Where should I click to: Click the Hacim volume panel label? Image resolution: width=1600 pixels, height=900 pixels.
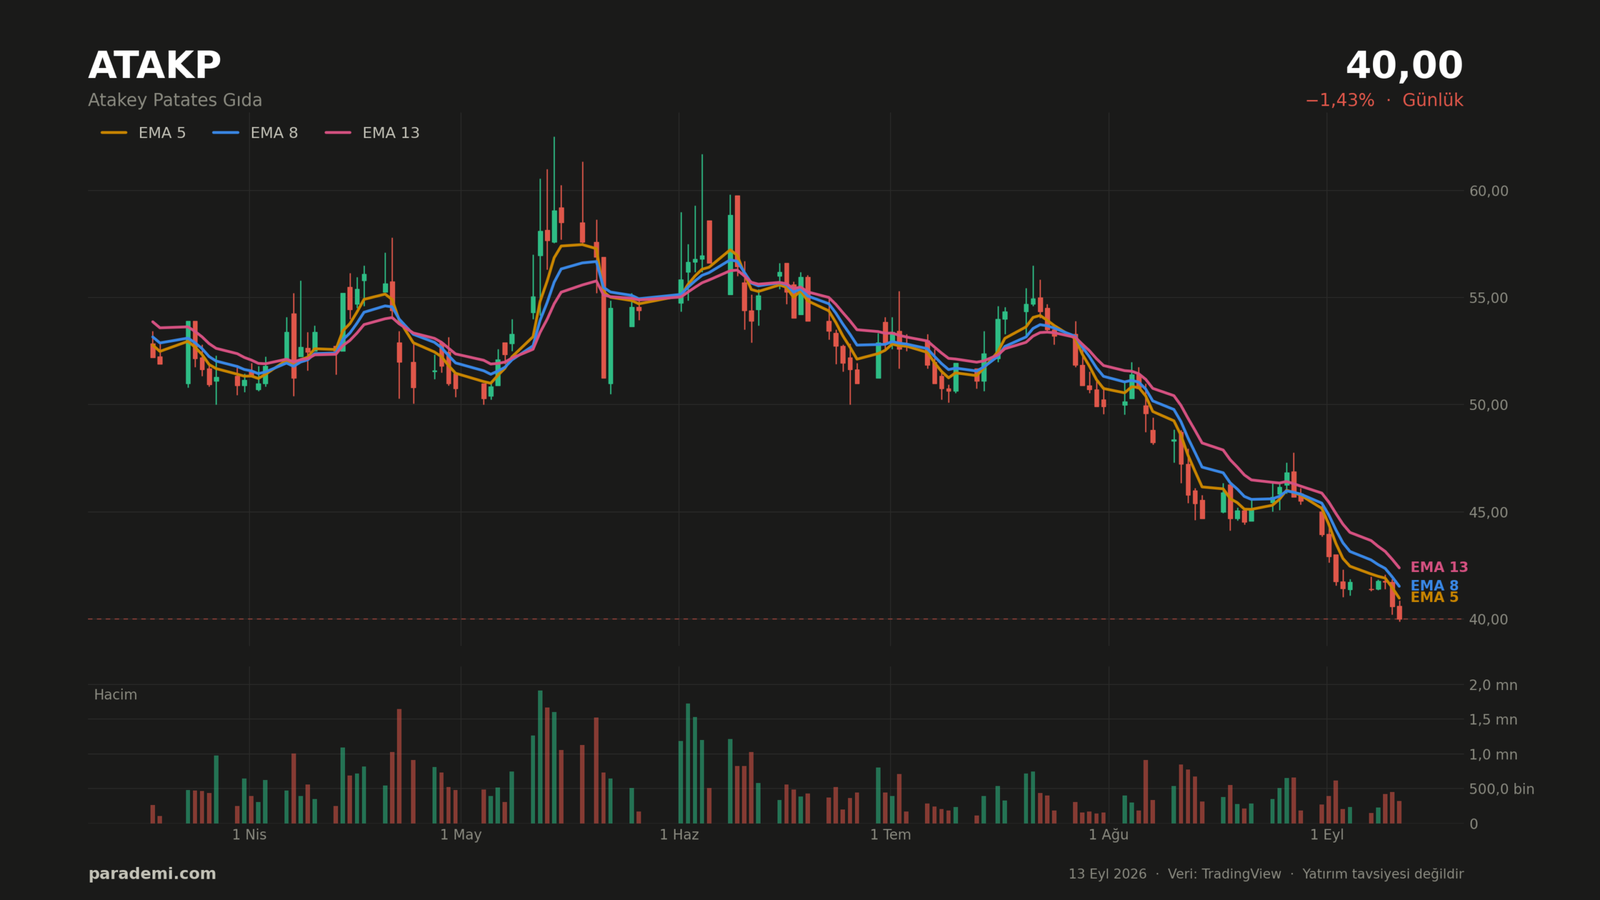point(115,695)
